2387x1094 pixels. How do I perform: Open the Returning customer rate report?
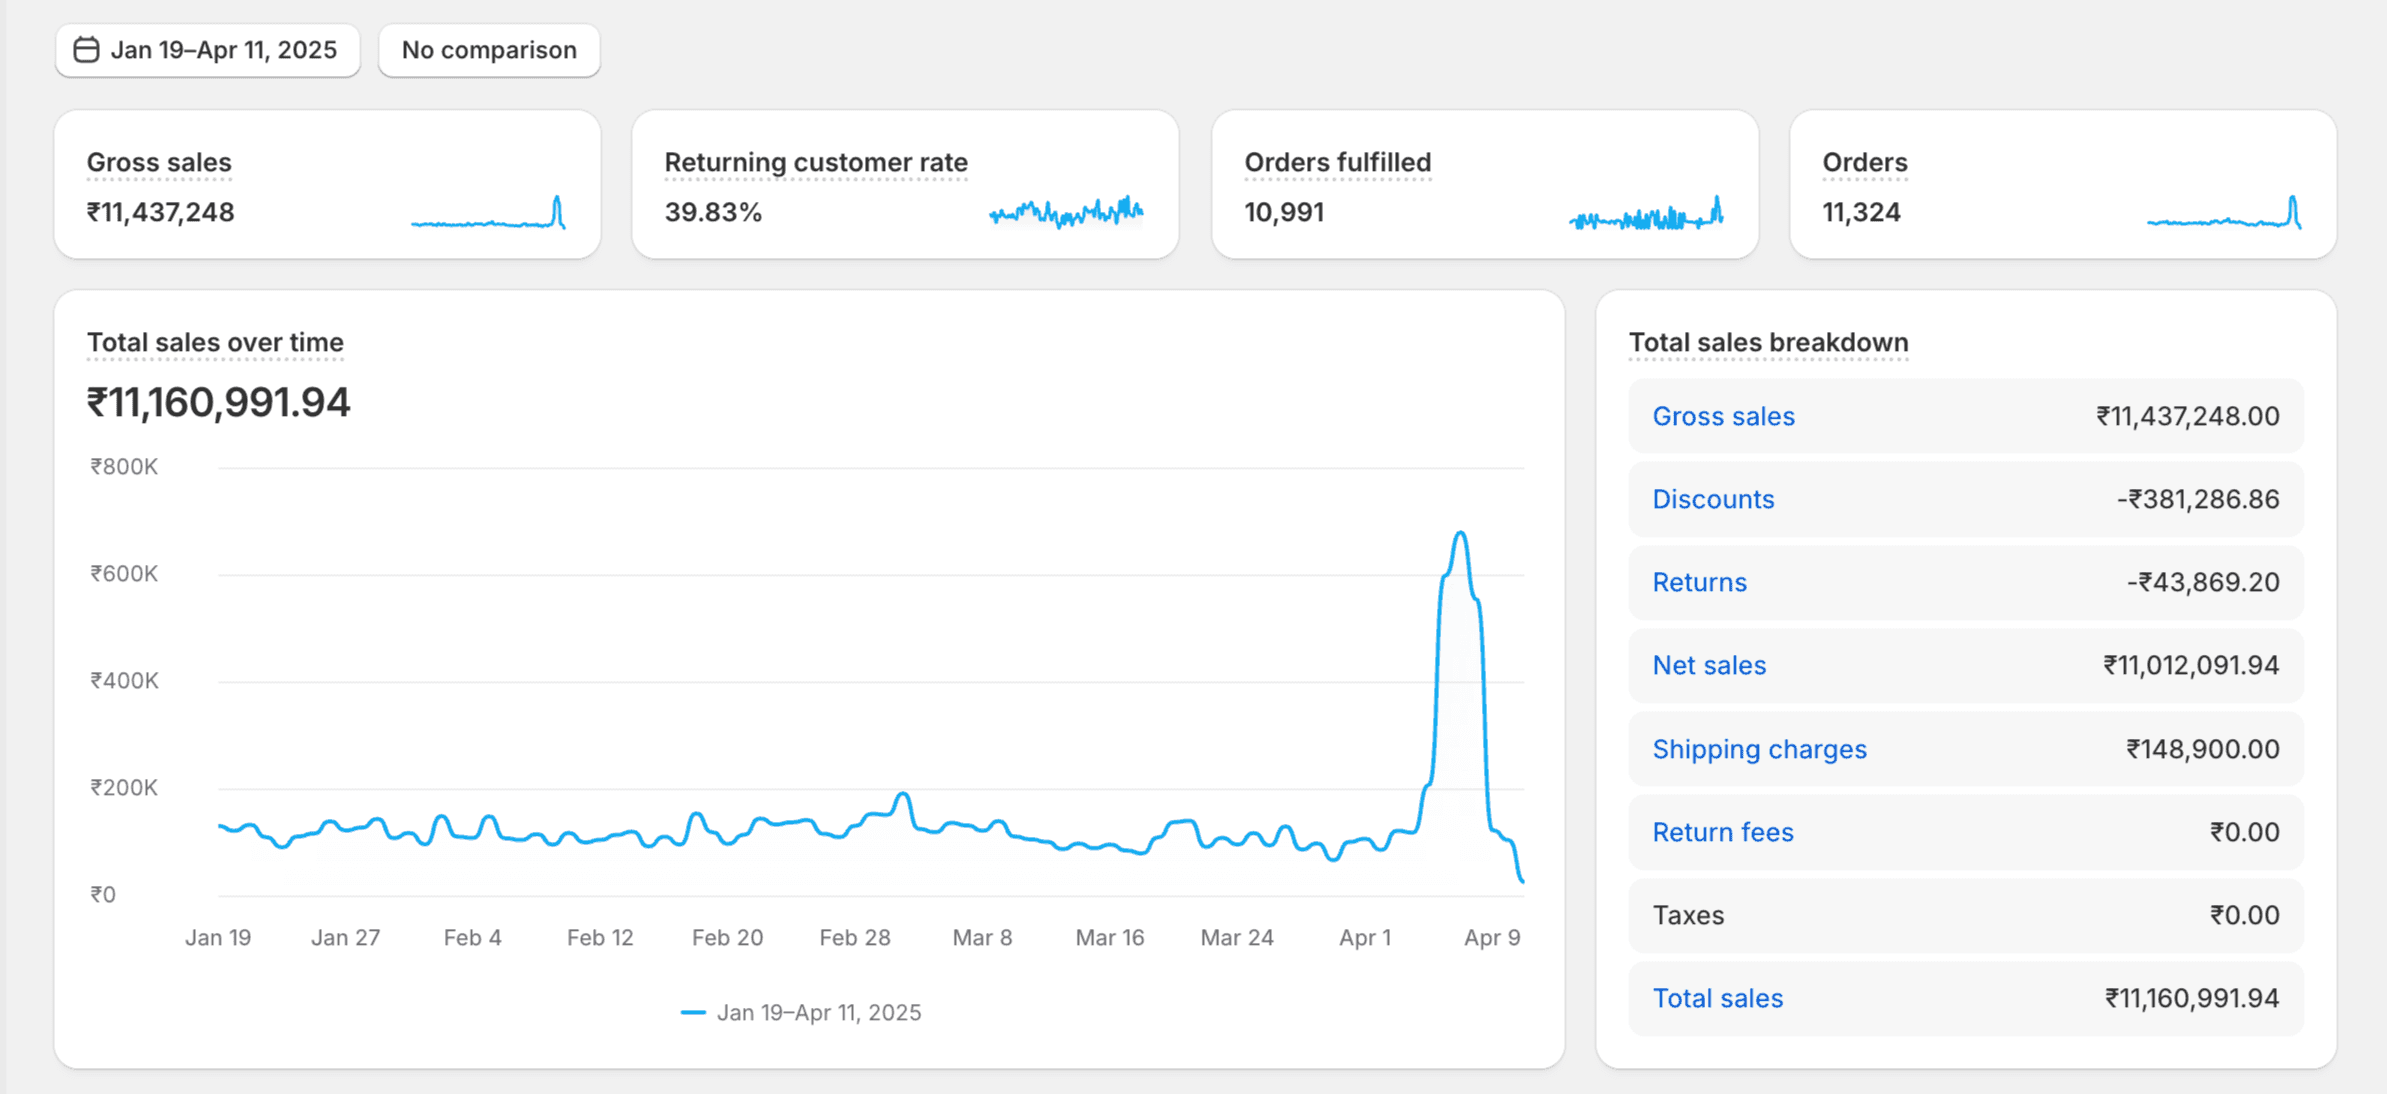pyautogui.click(x=816, y=162)
